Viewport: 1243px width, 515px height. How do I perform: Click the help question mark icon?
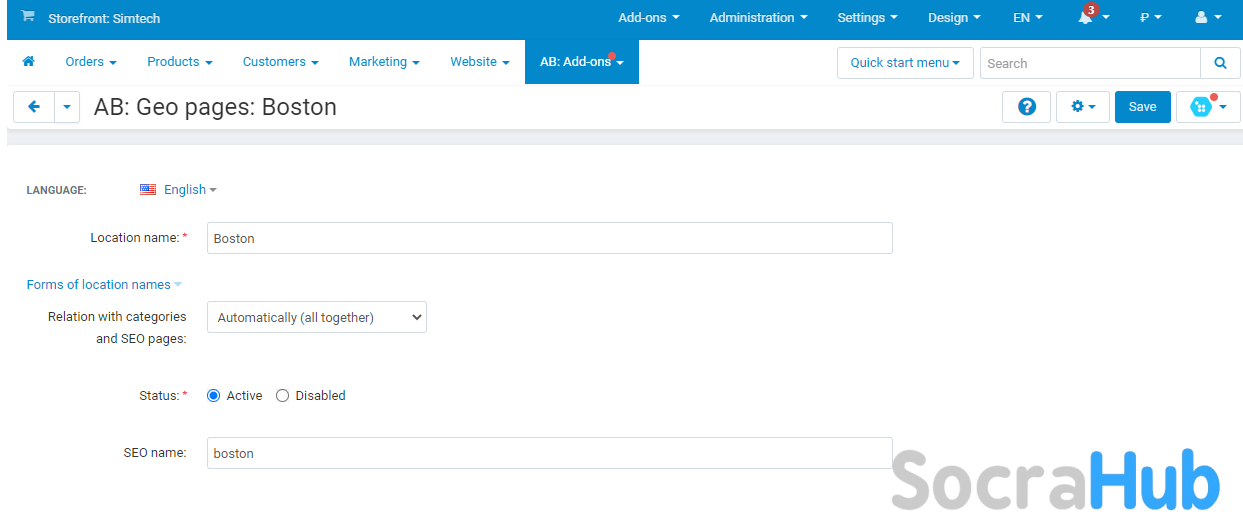[1026, 107]
